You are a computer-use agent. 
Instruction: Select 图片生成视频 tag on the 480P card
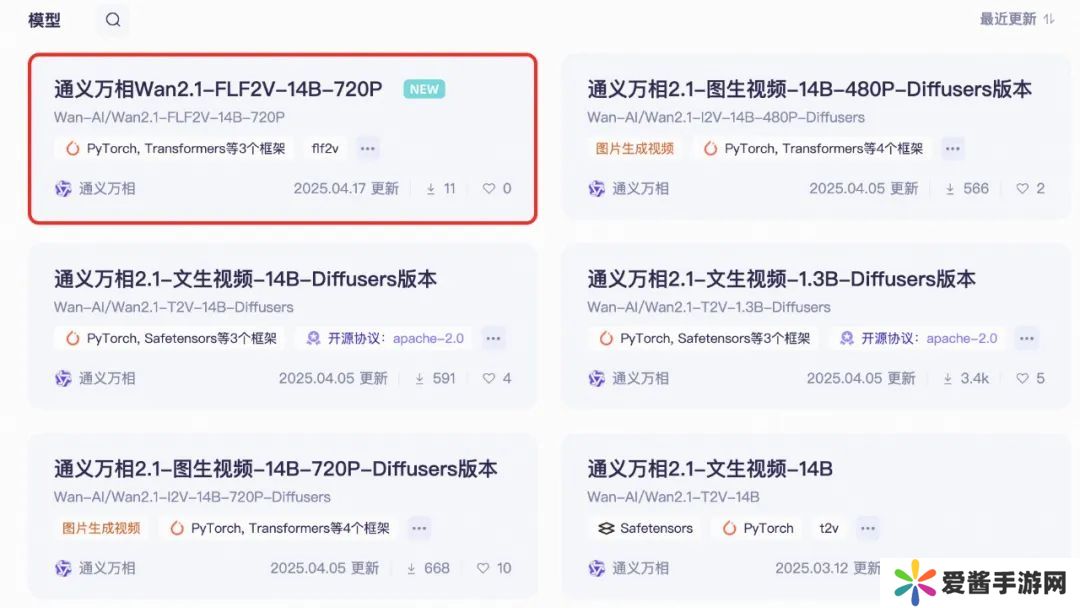tap(635, 149)
